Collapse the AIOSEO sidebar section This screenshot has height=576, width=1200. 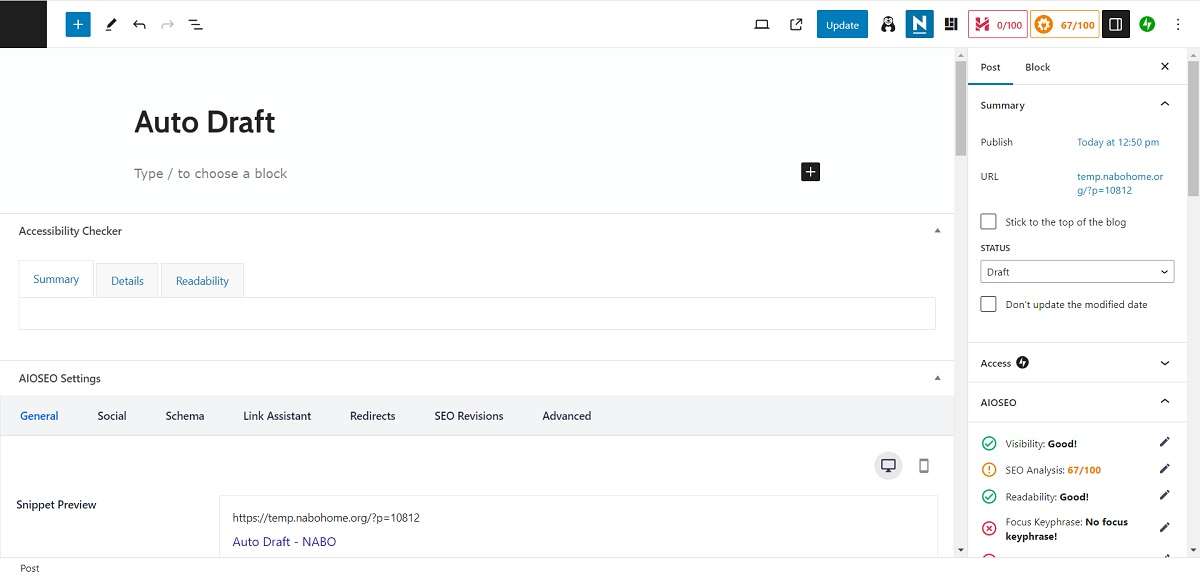(1164, 402)
